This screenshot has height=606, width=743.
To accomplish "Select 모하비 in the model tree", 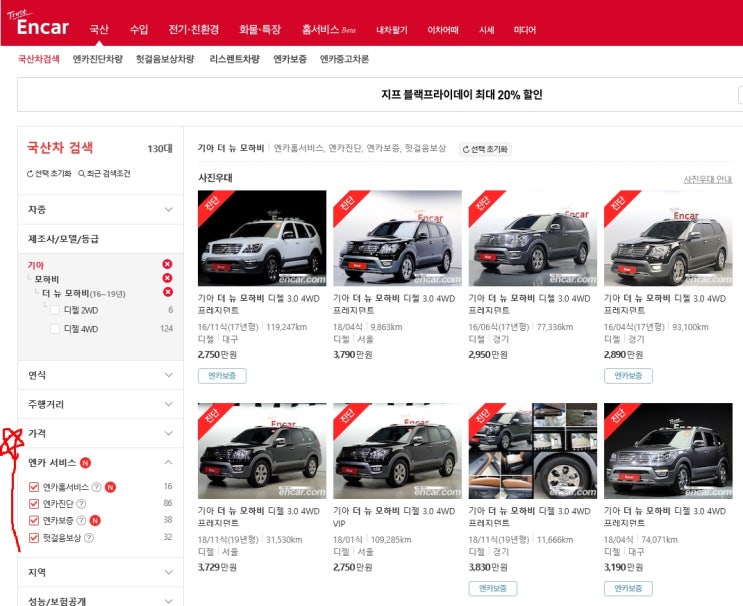I will pyautogui.click(x=47, y=280).
